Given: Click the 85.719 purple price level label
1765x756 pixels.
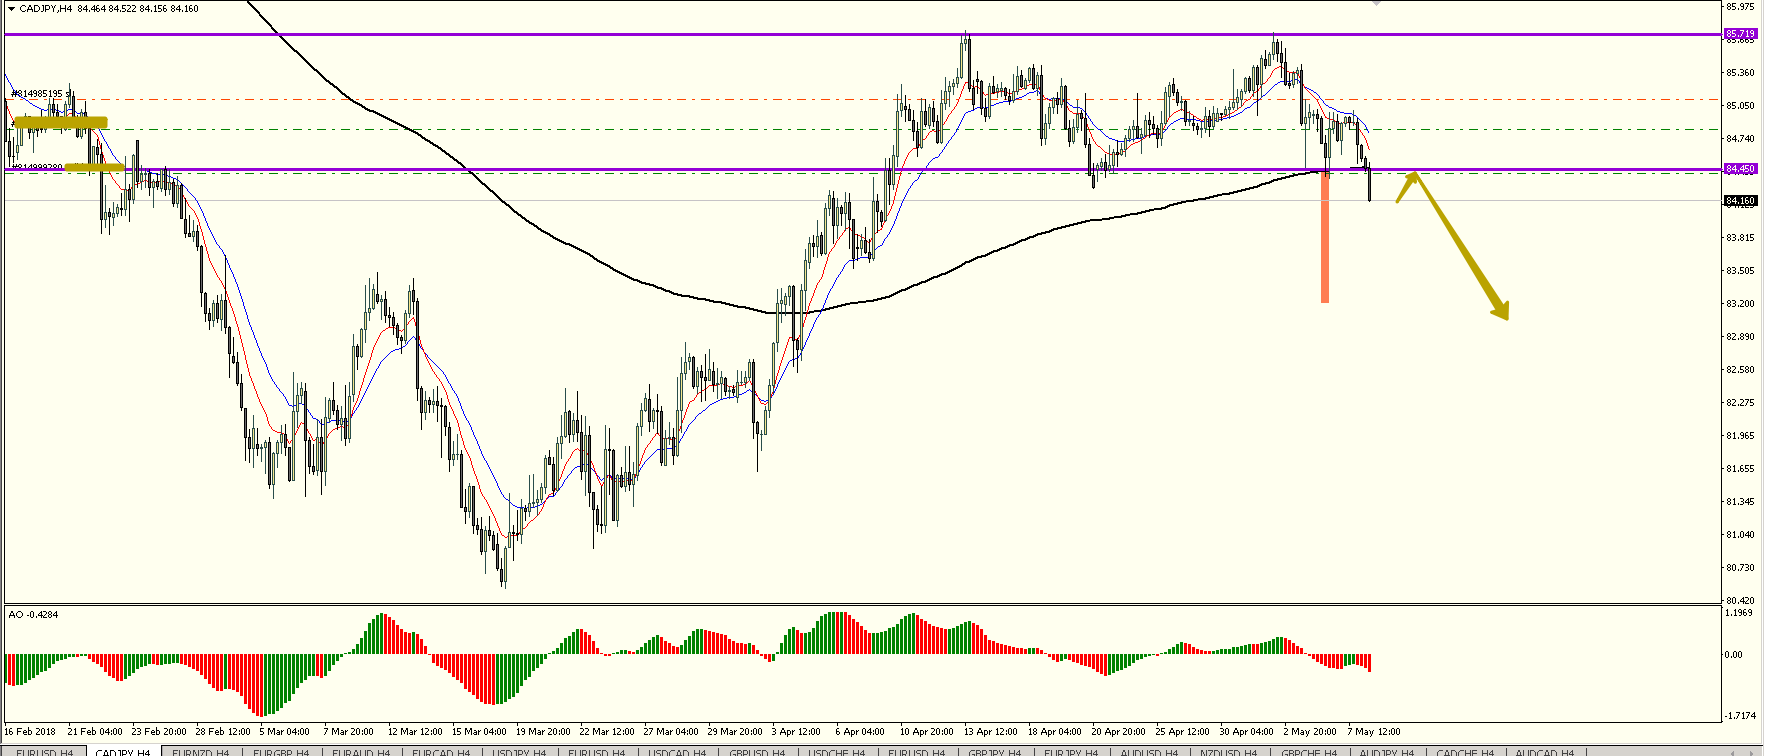Looking at the screenshot, I should pyautogui.click(x=1740, y=34).
